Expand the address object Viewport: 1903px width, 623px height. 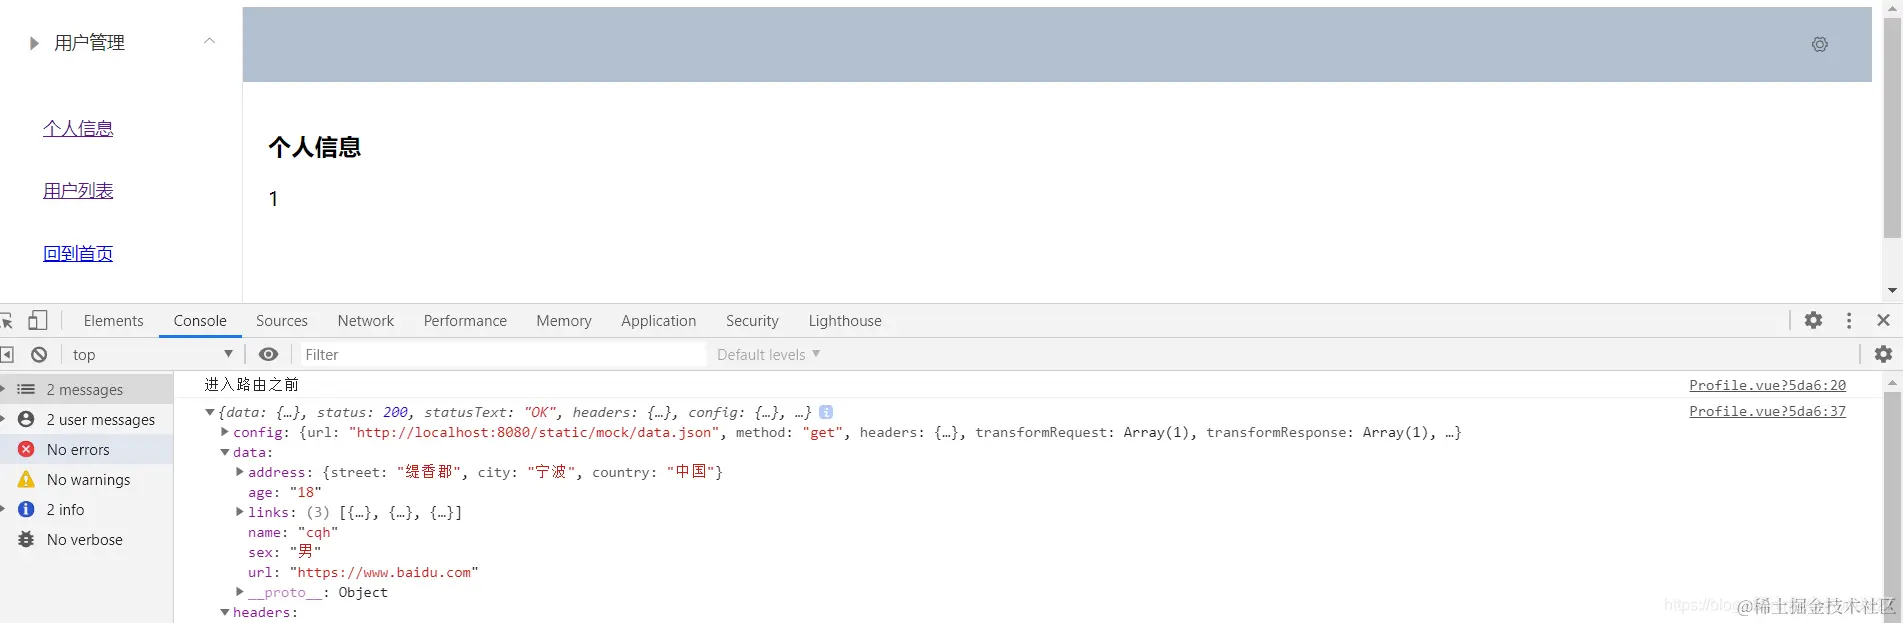point(240,472)
